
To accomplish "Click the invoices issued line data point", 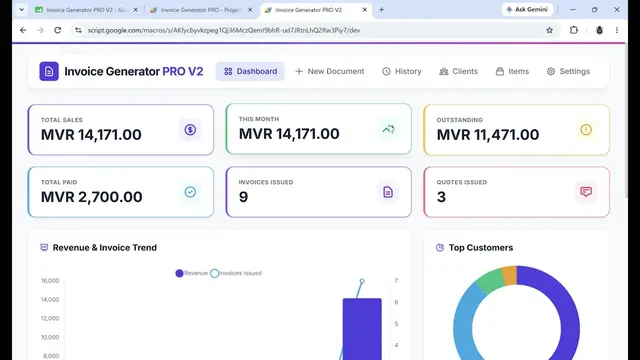I will [362, 281].
